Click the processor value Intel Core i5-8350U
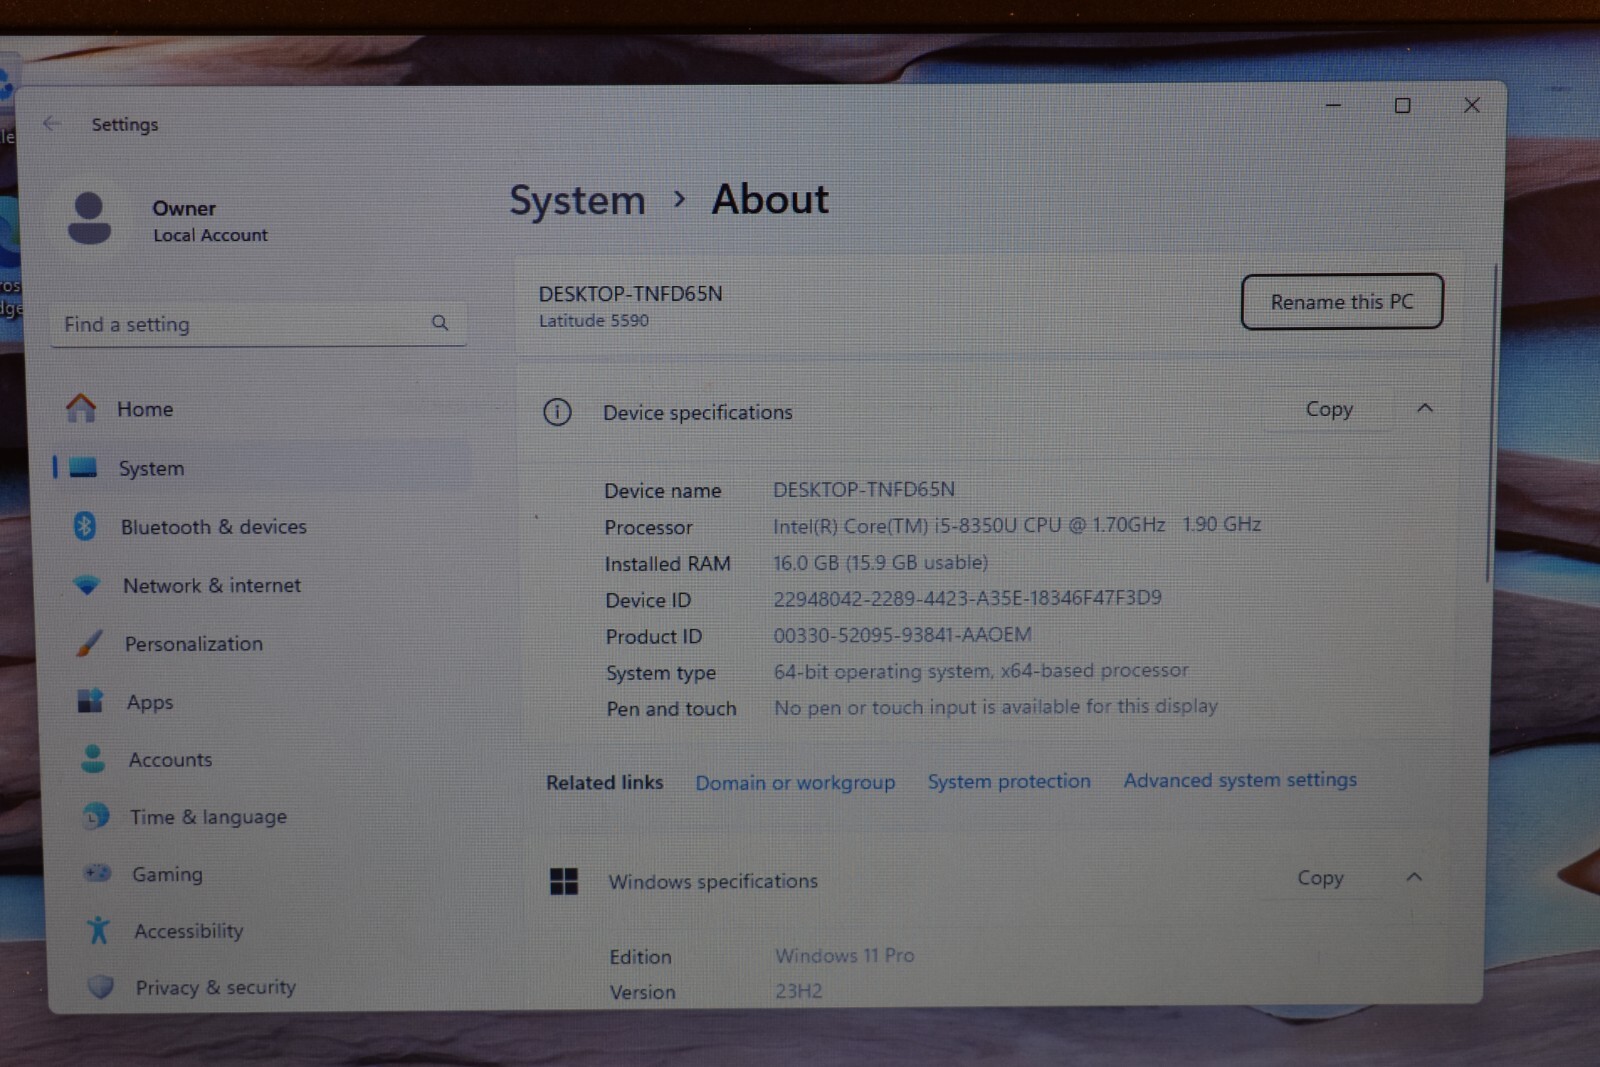The height and width of the screenshot is (1067, 1600). tap(1017, 525)
